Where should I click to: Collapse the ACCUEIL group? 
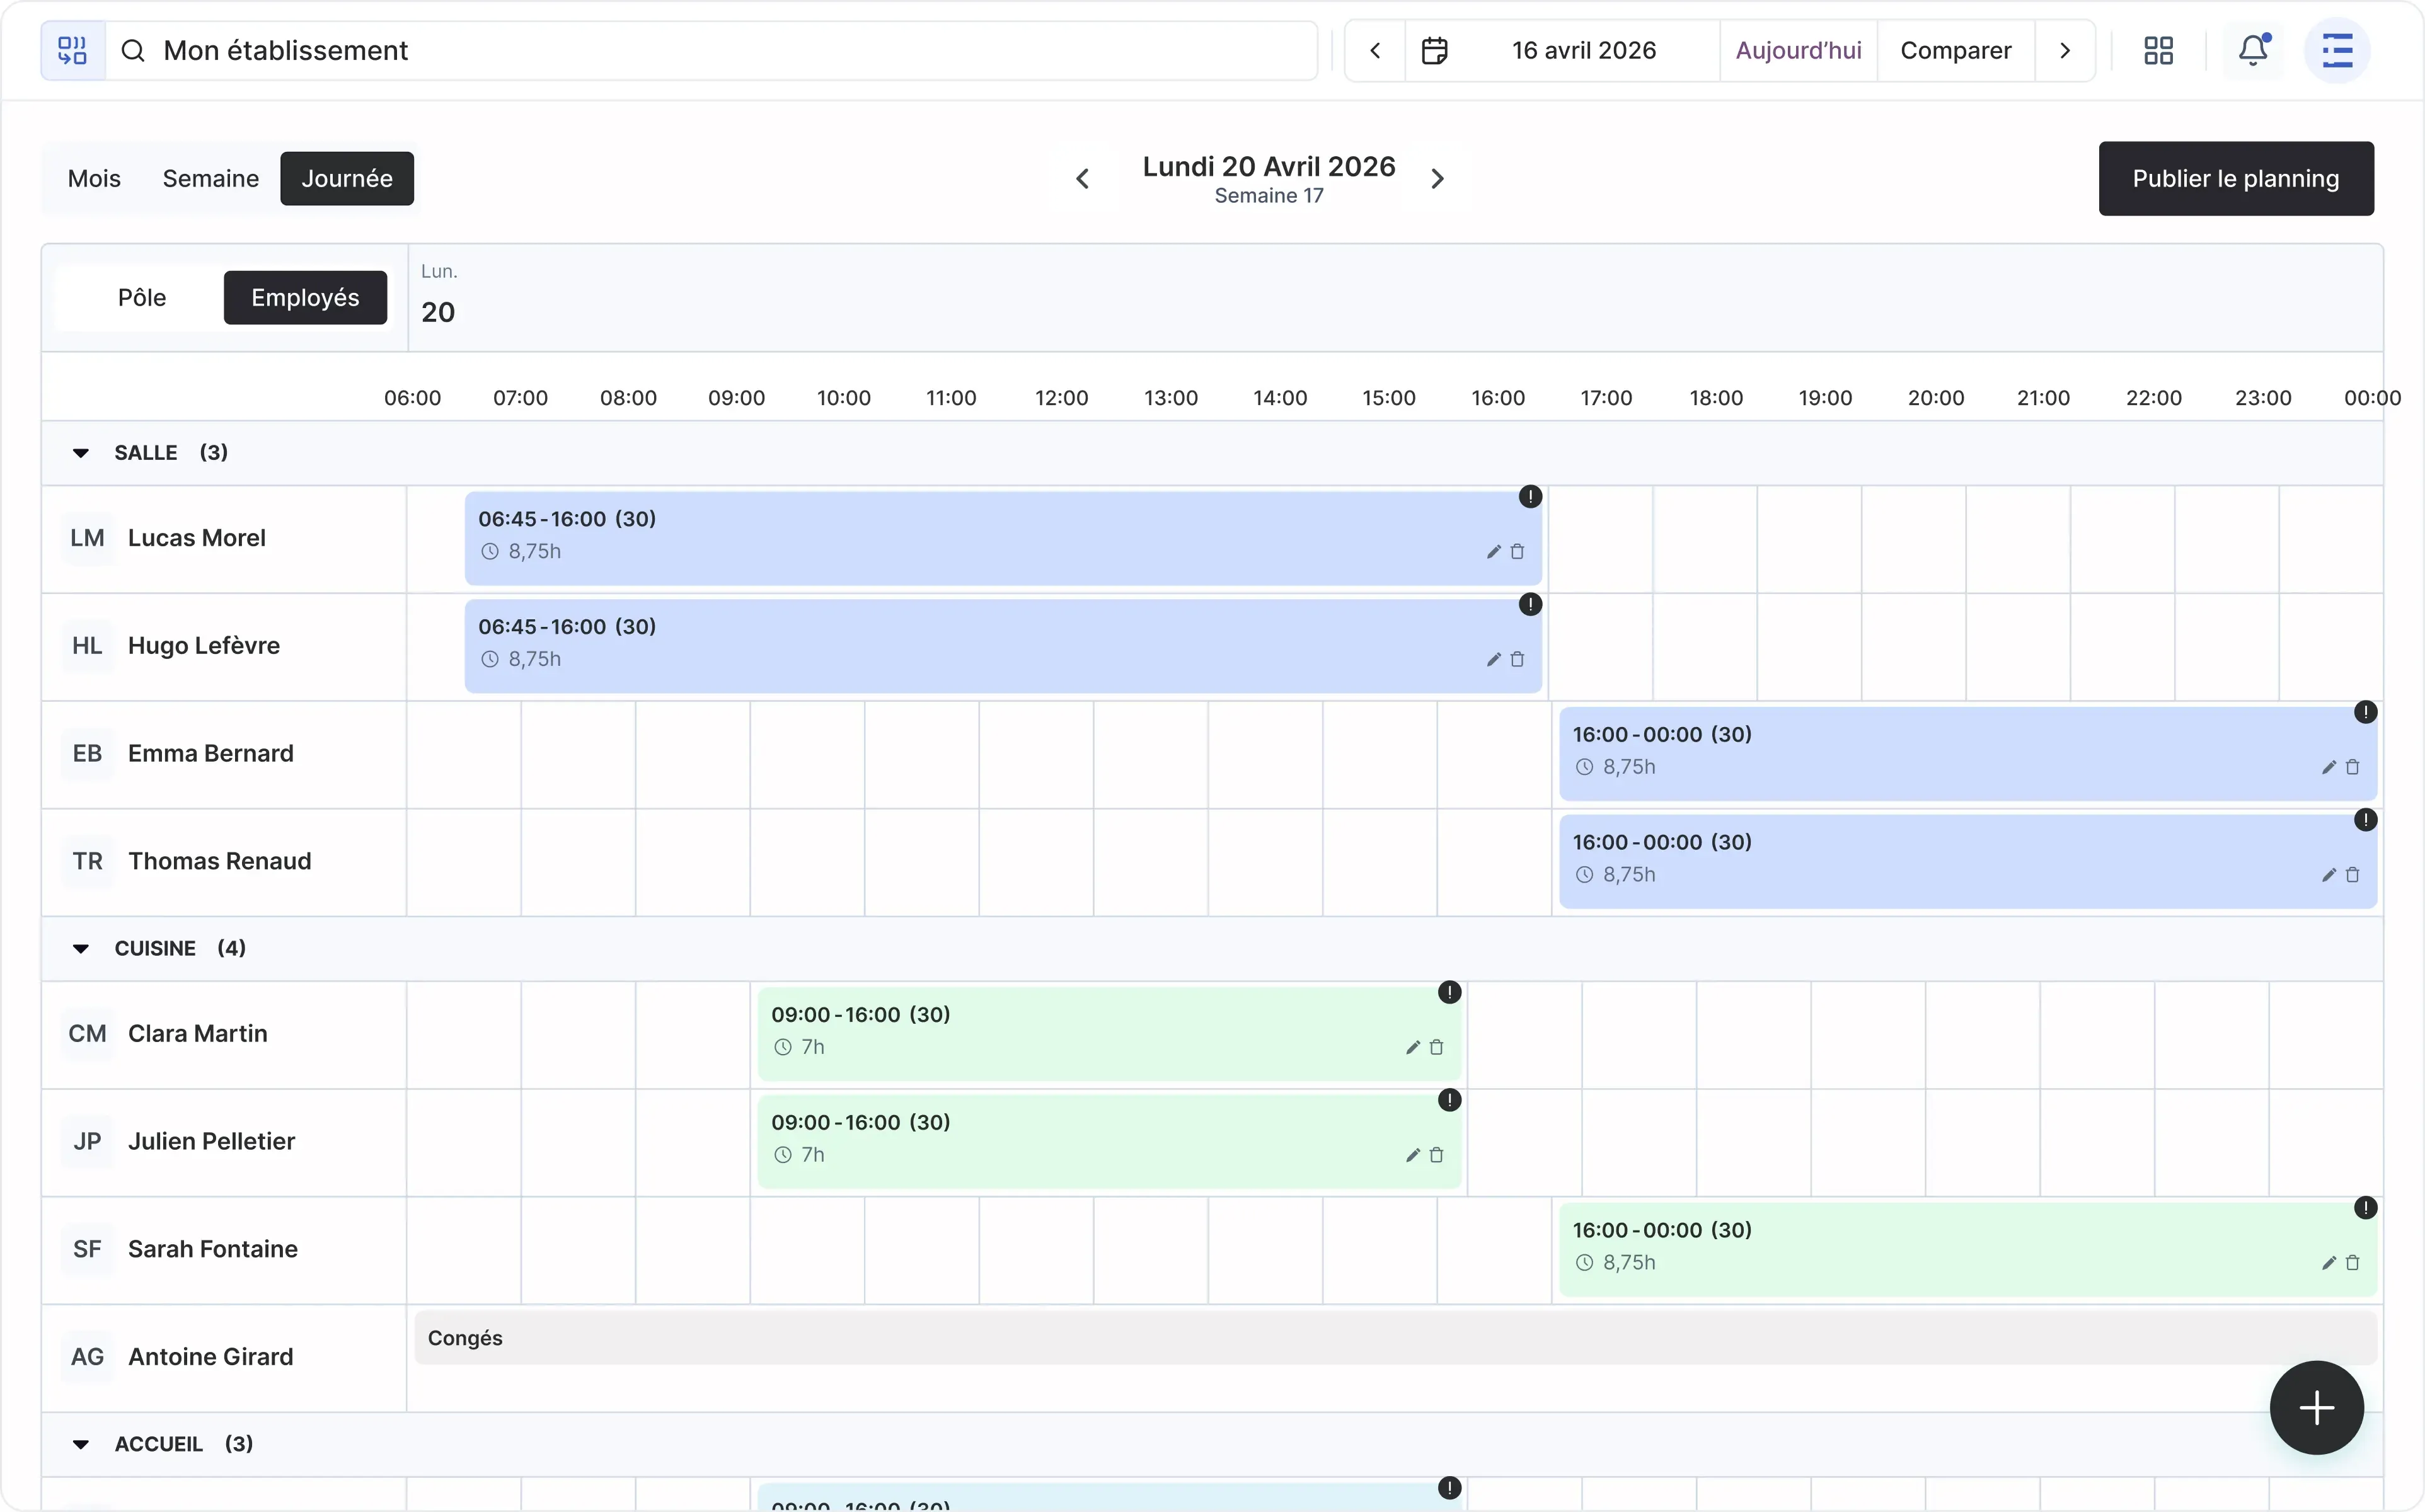pos(81,1444)
